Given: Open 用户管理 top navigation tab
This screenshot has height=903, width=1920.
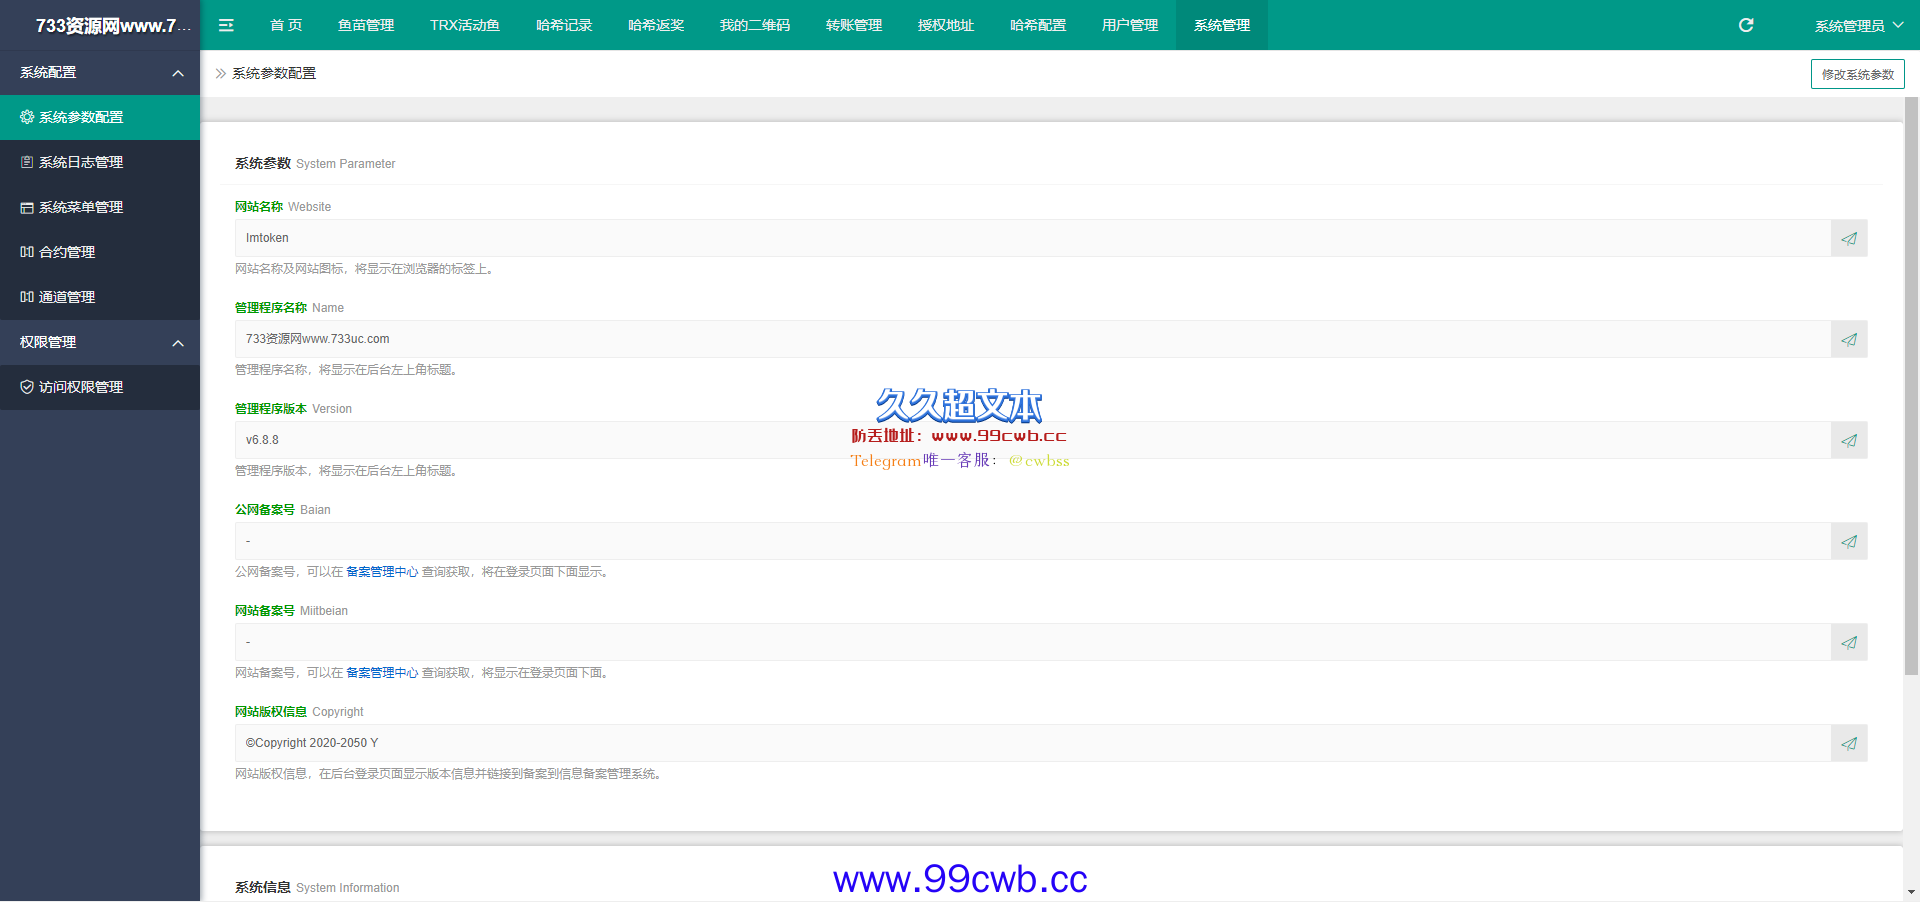Looking at the screenshot, I should click(1130, 25).
